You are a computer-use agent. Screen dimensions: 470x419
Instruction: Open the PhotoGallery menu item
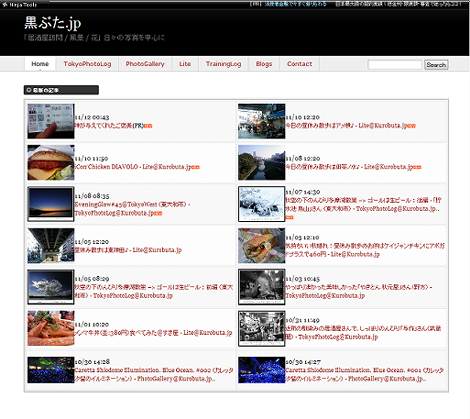(145, 64)
